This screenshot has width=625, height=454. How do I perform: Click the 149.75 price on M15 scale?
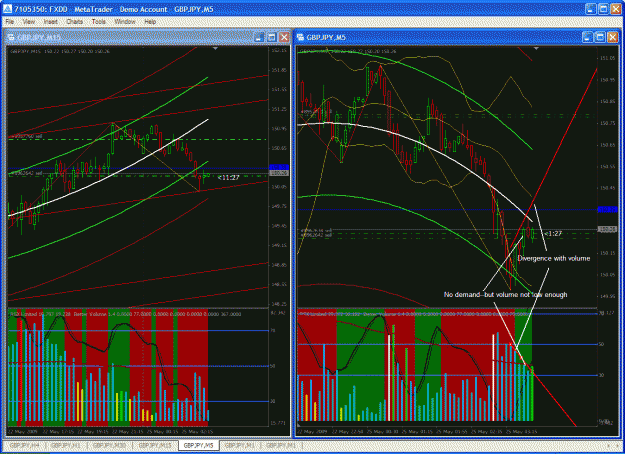click(279, 206)
